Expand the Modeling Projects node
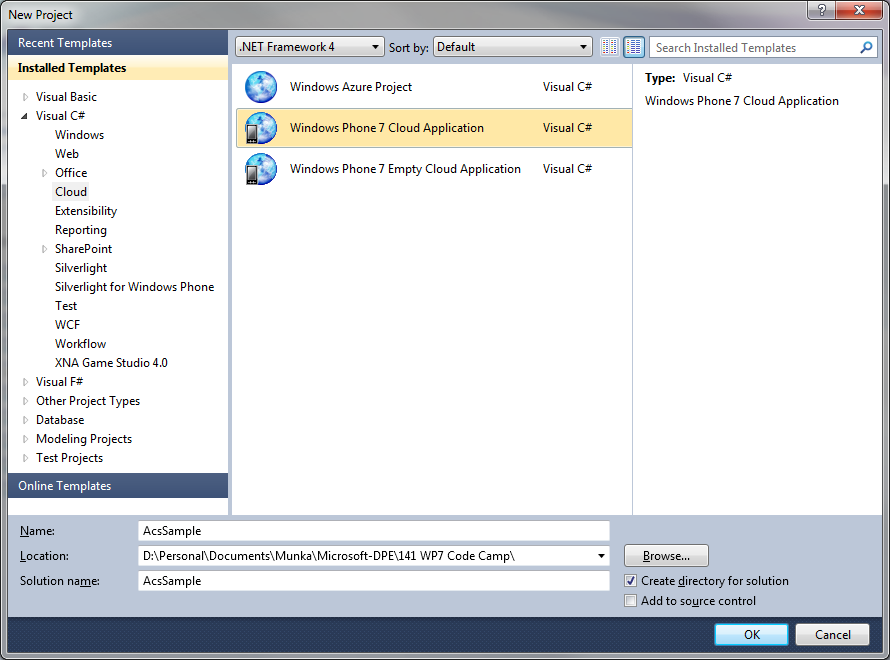Screen dimensions: 890x660 pyautogui.click(x=25, y=439)
